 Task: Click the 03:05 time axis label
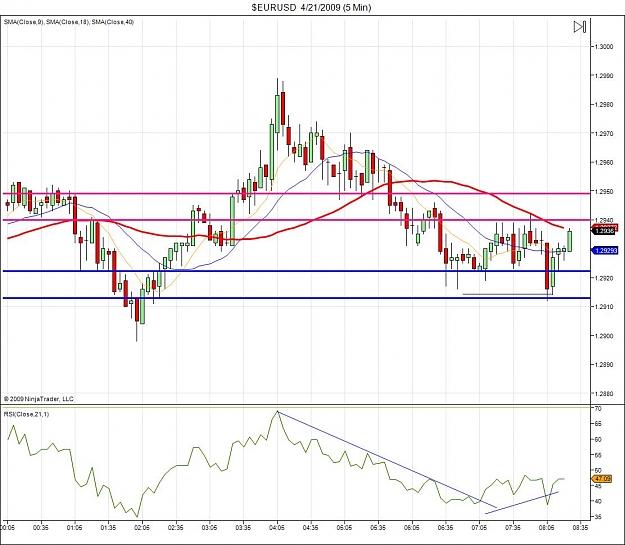(209, 527)
